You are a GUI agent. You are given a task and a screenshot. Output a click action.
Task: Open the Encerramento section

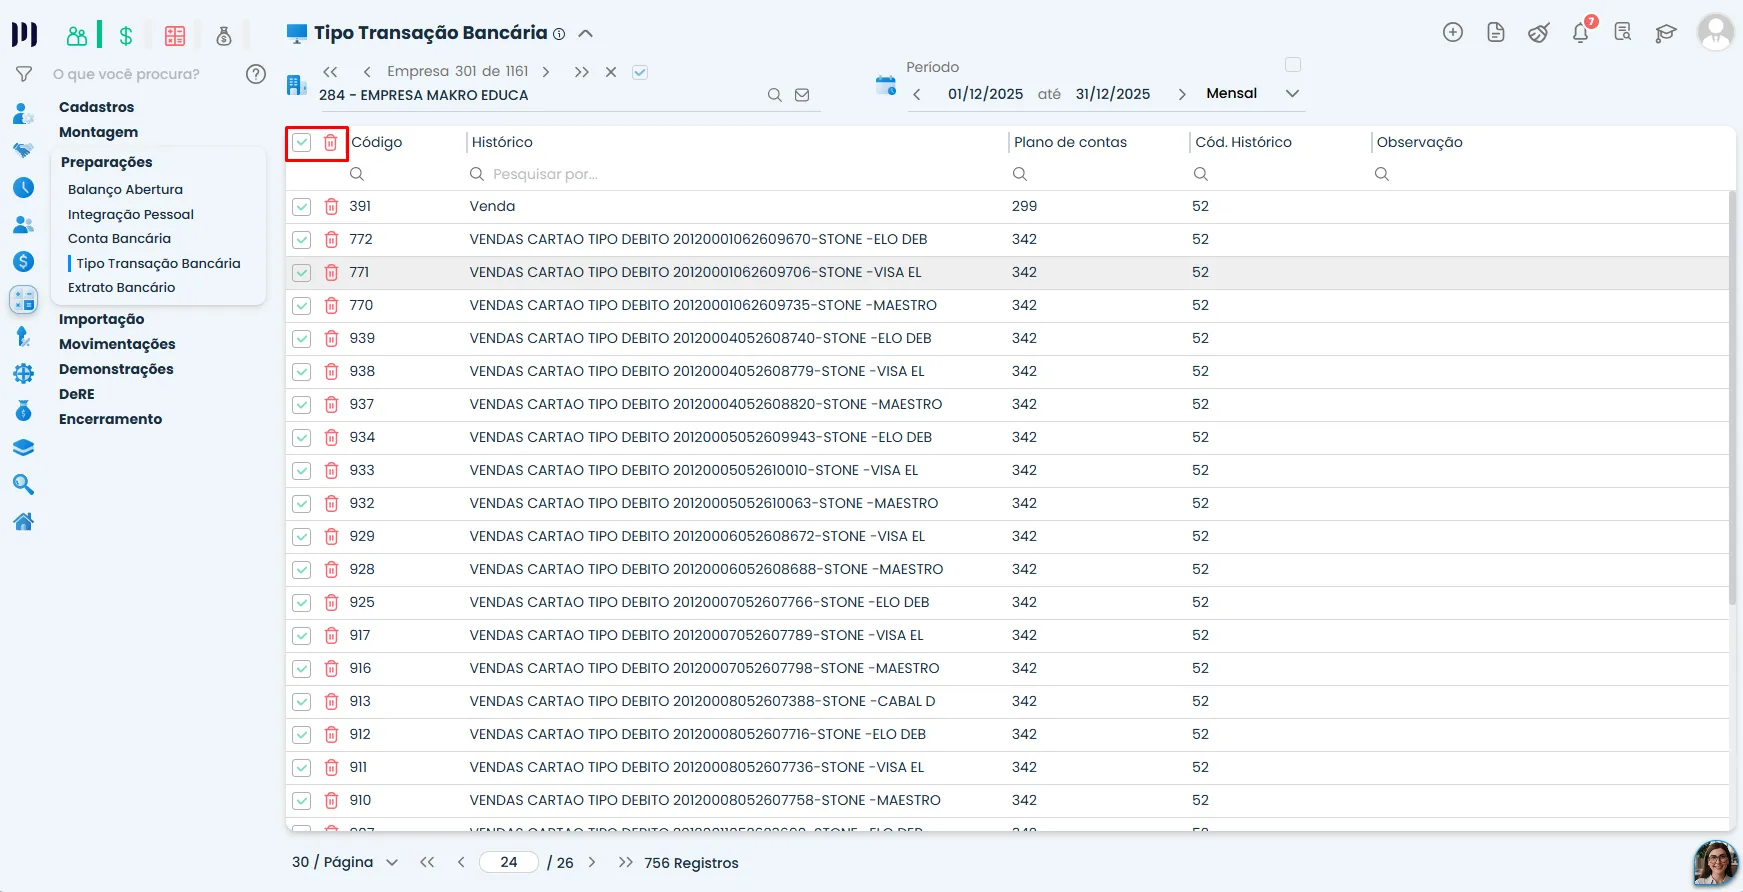click(110, 419)
